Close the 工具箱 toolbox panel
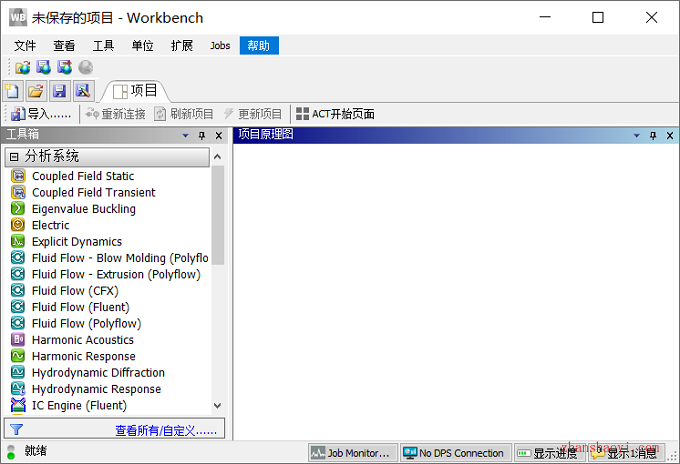680x464 pixels. (219, 136)
